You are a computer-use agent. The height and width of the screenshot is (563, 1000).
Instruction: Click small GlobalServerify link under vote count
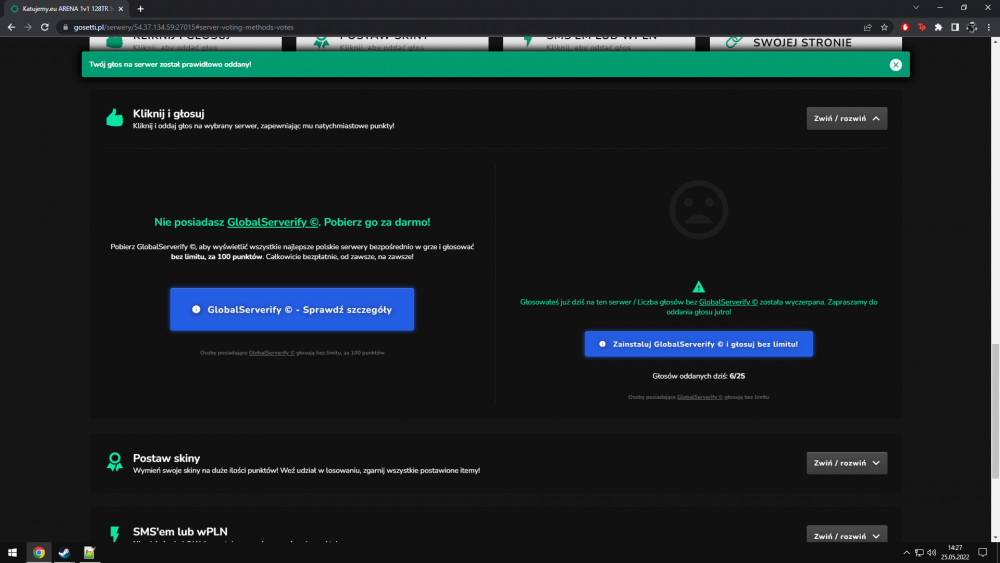[700, 397]
